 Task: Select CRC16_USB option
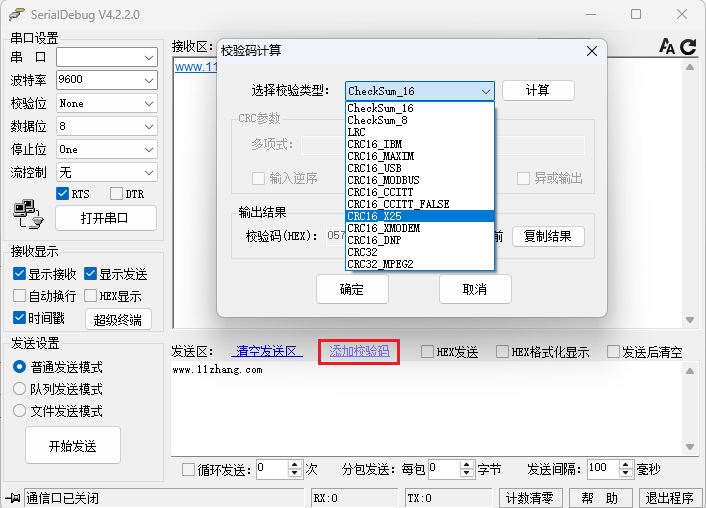click(420, 168)
